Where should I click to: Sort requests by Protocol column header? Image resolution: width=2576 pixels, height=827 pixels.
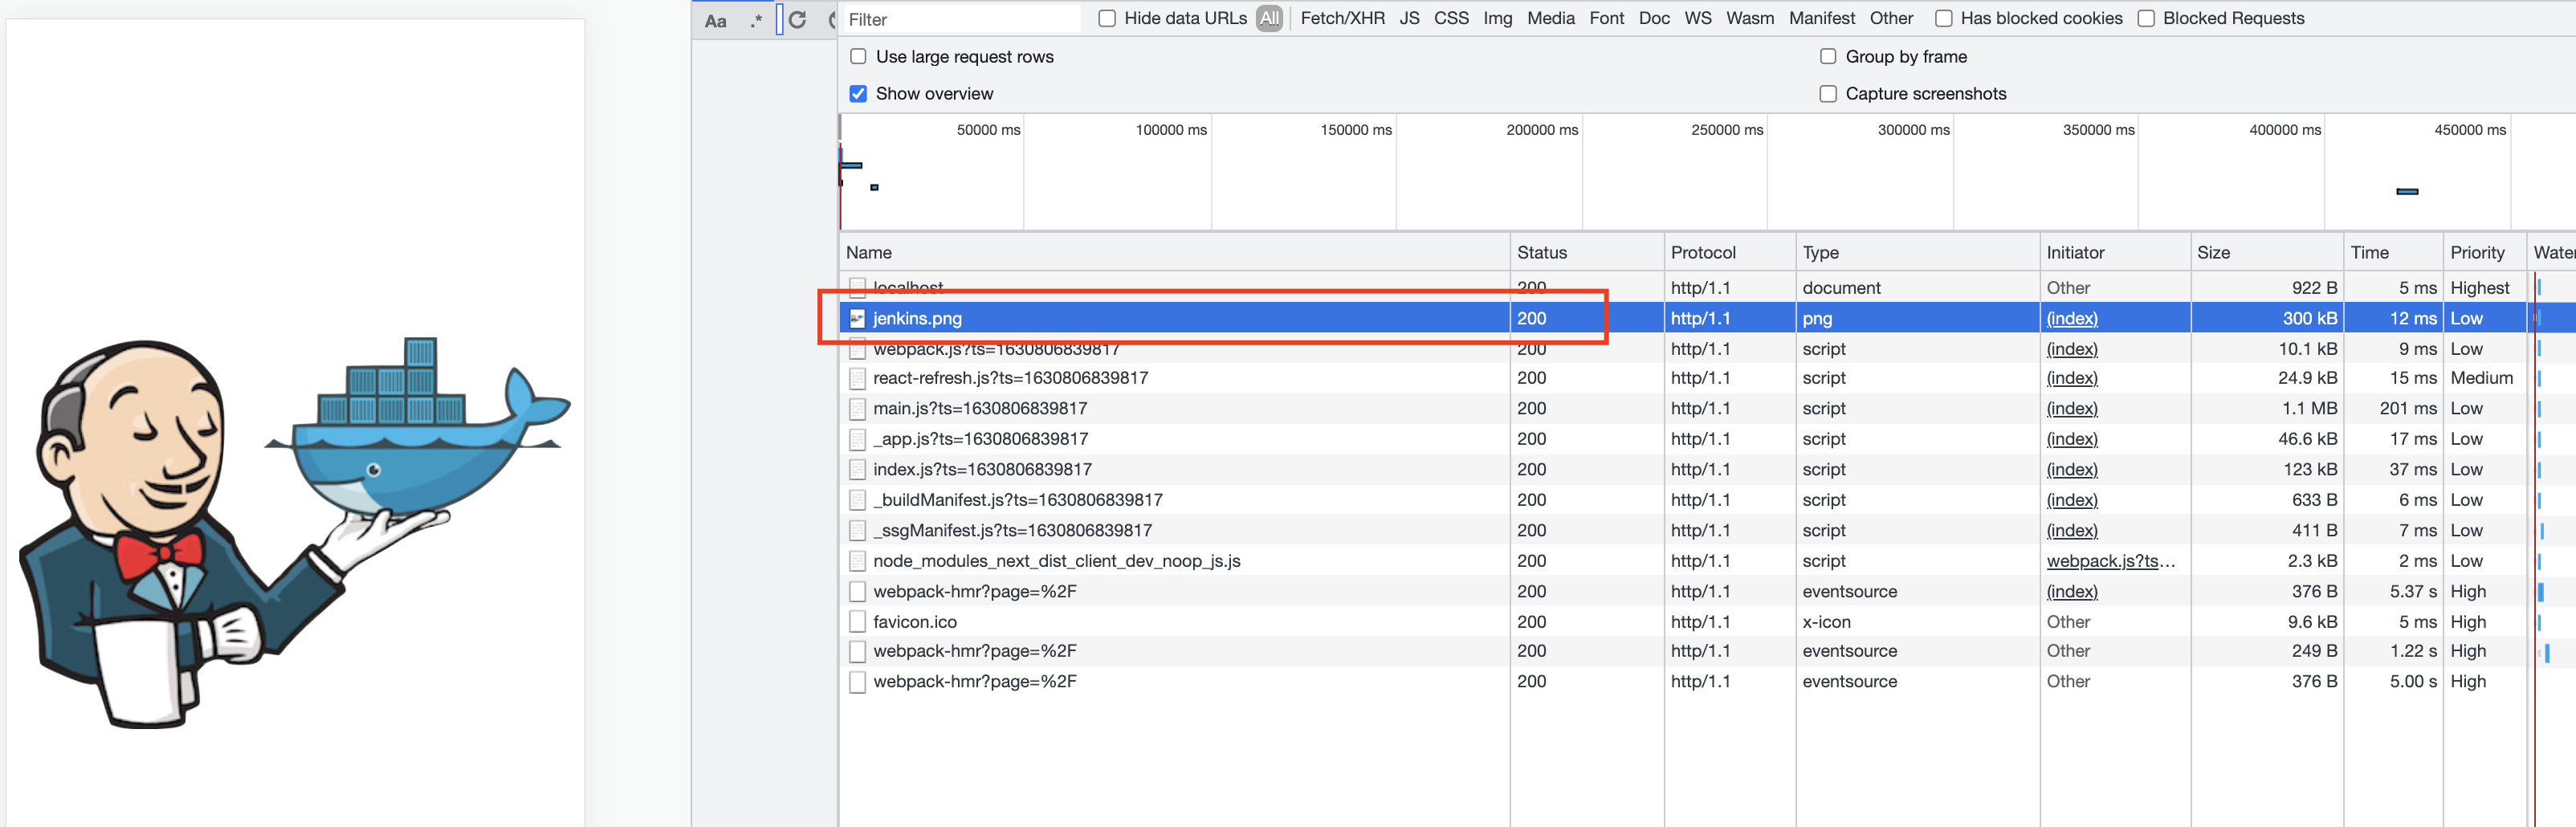1730,253
